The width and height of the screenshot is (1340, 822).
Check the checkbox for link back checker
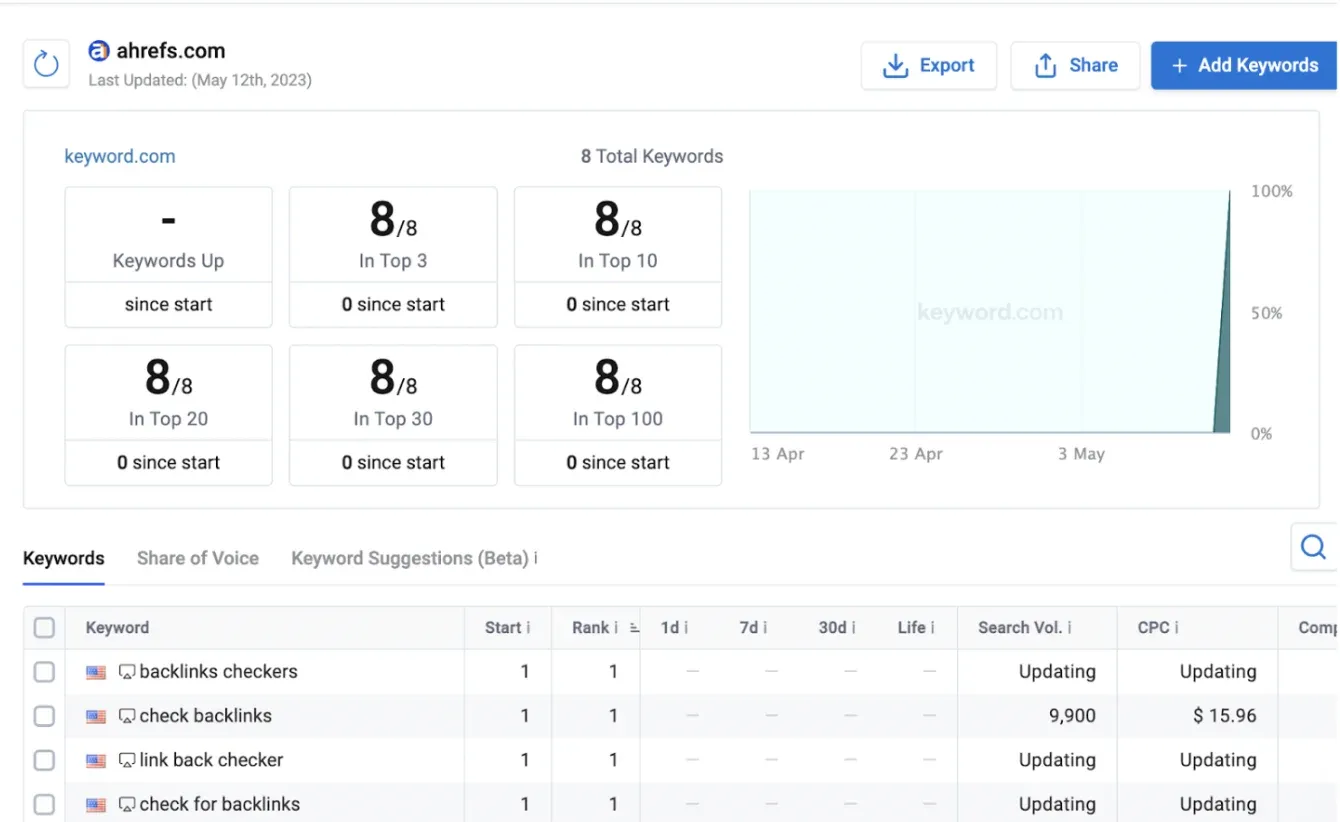(44, 760)
